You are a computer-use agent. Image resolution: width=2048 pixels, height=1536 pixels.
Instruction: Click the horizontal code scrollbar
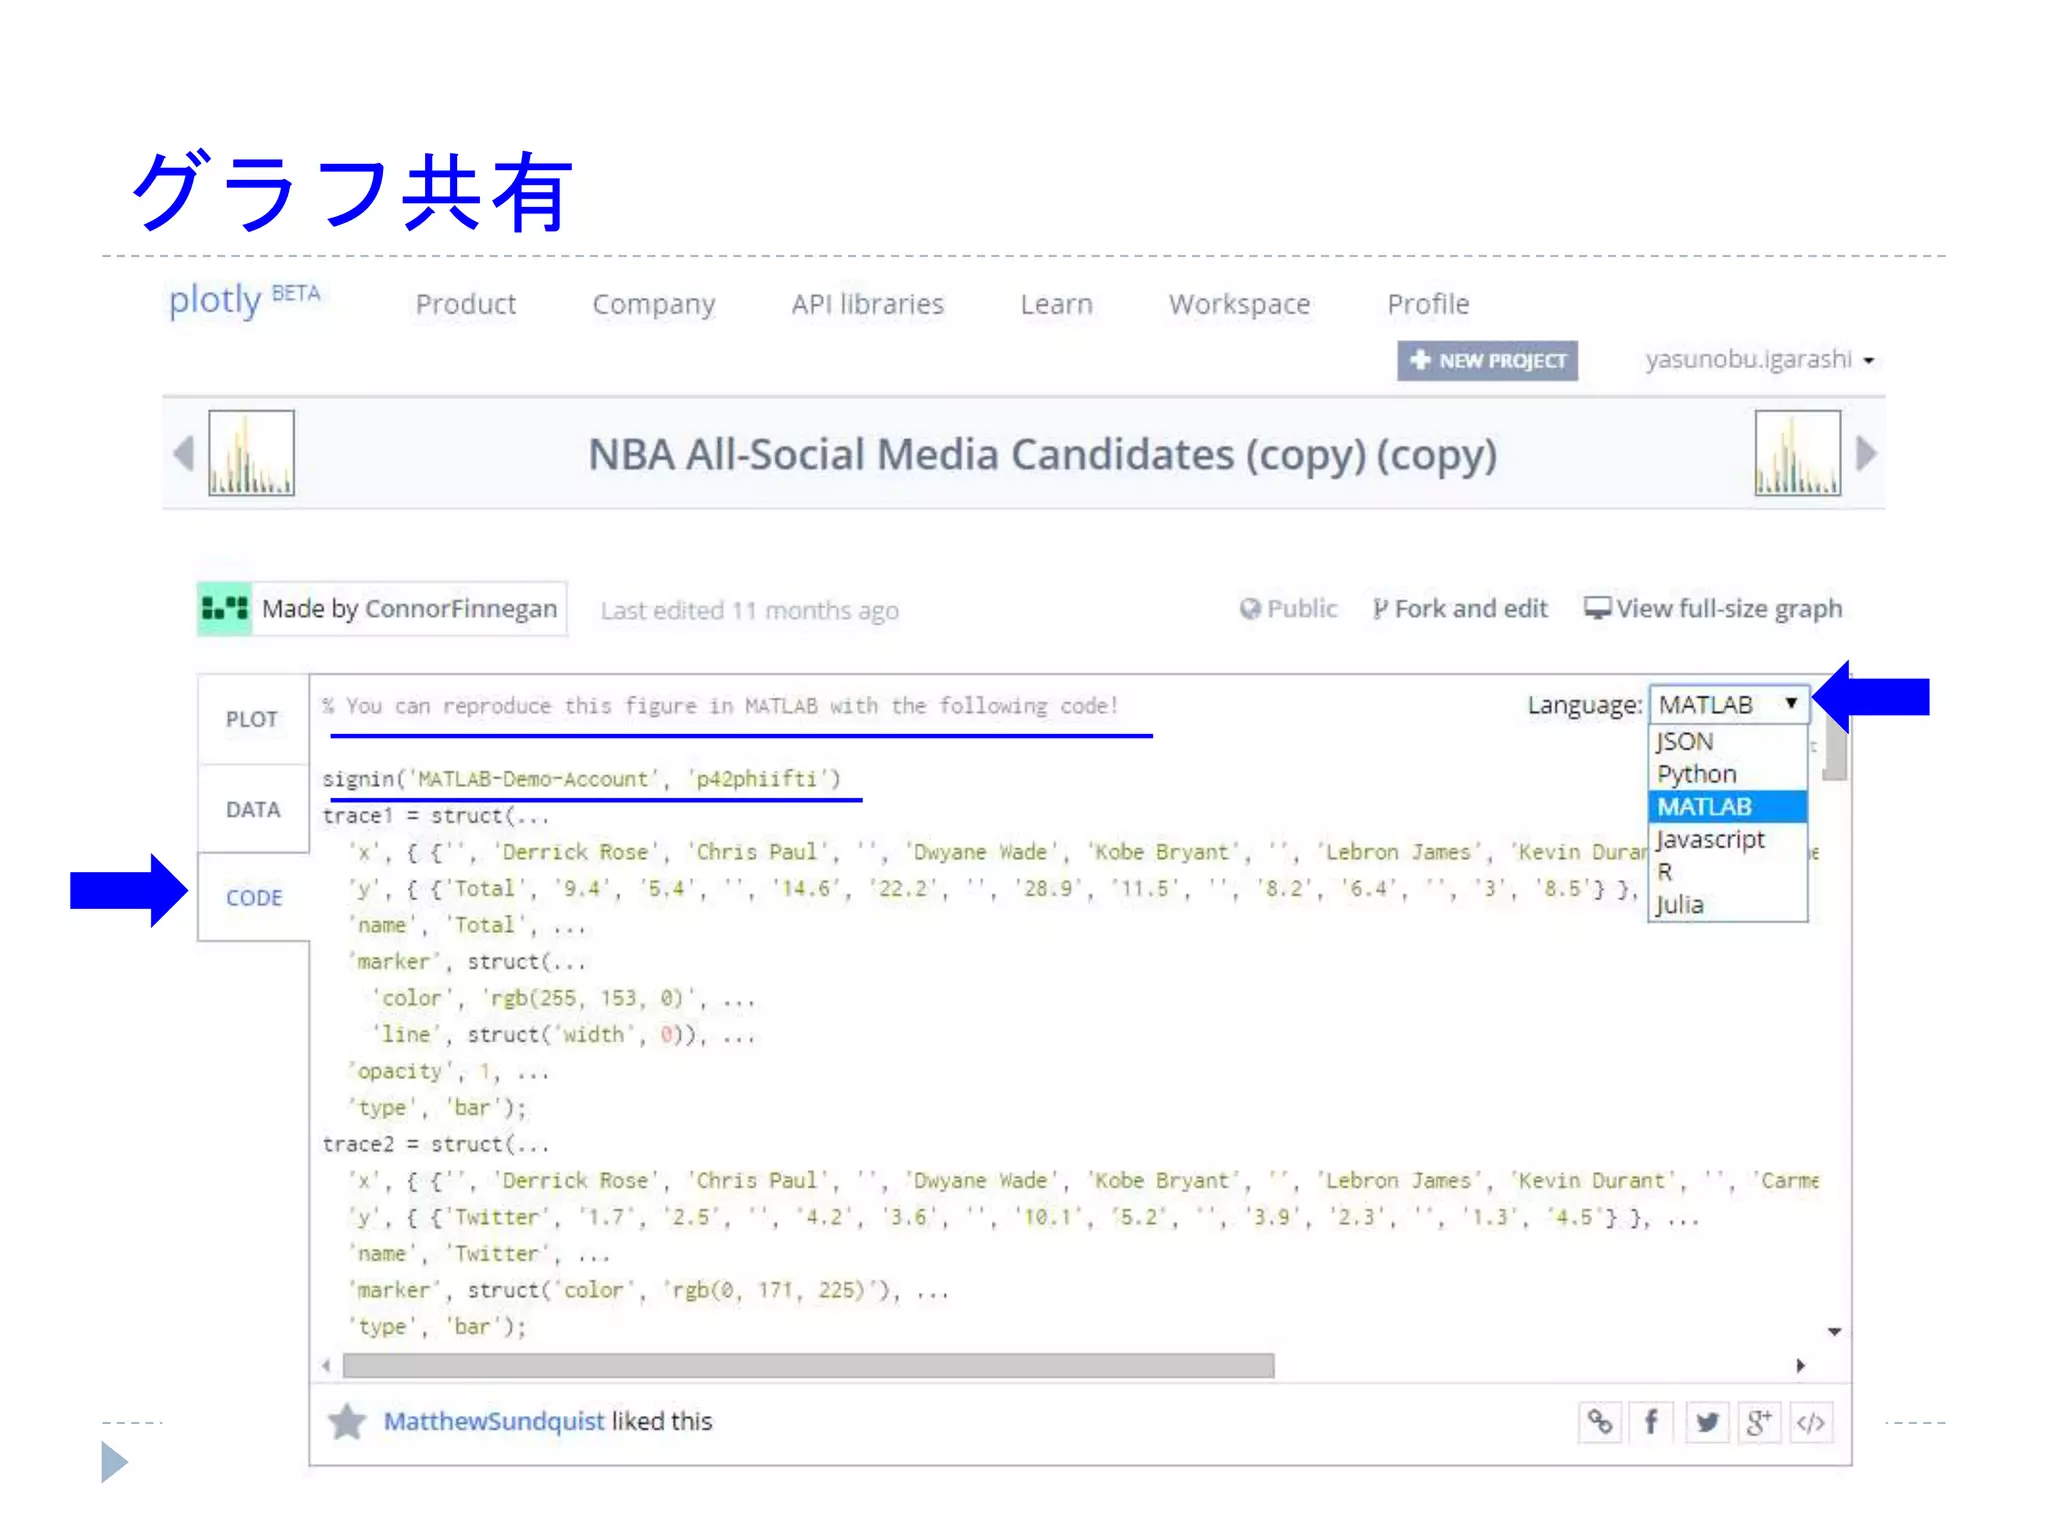808,1366
